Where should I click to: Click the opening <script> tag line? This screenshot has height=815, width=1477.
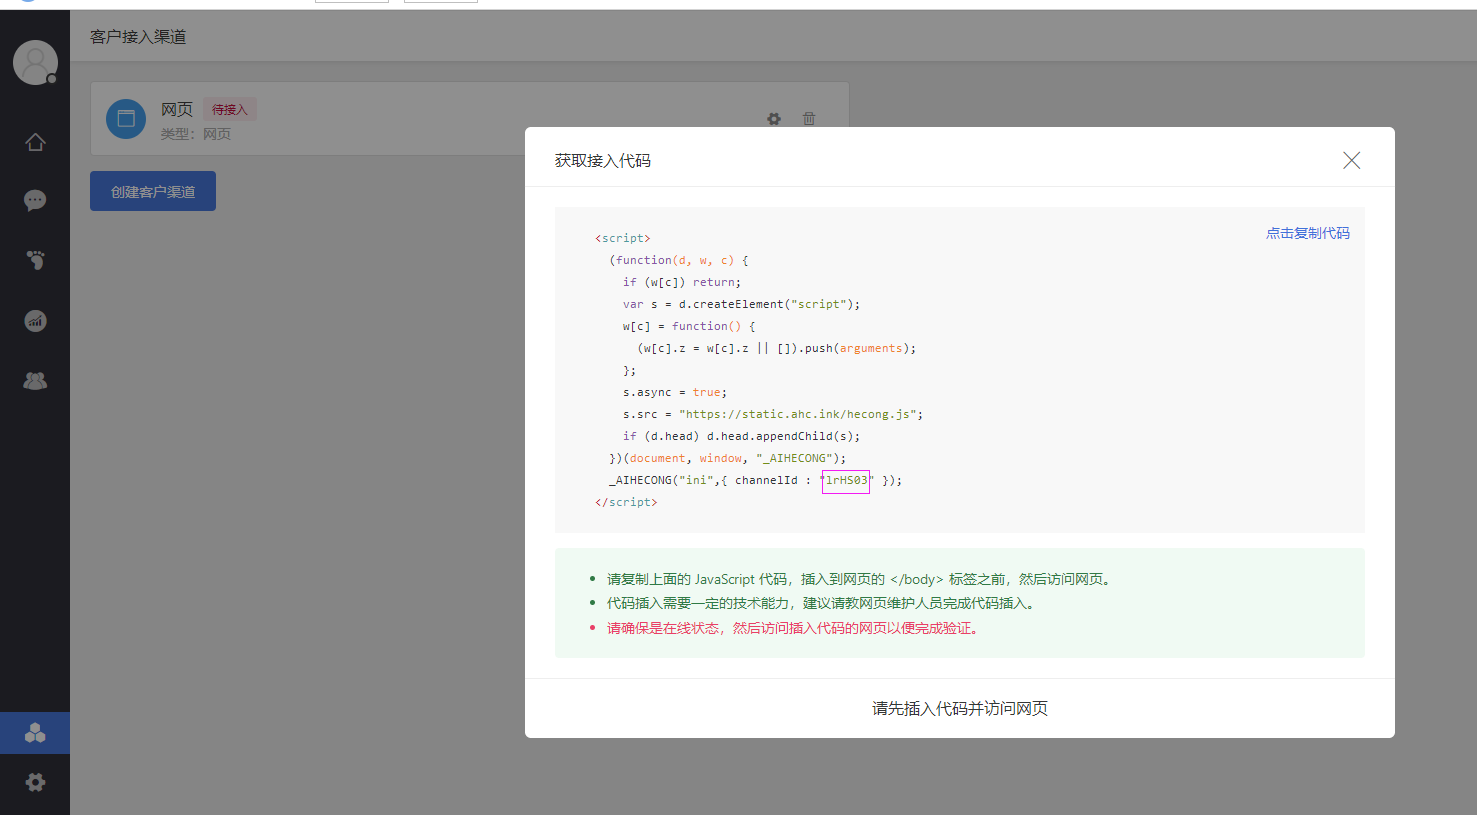623,238
